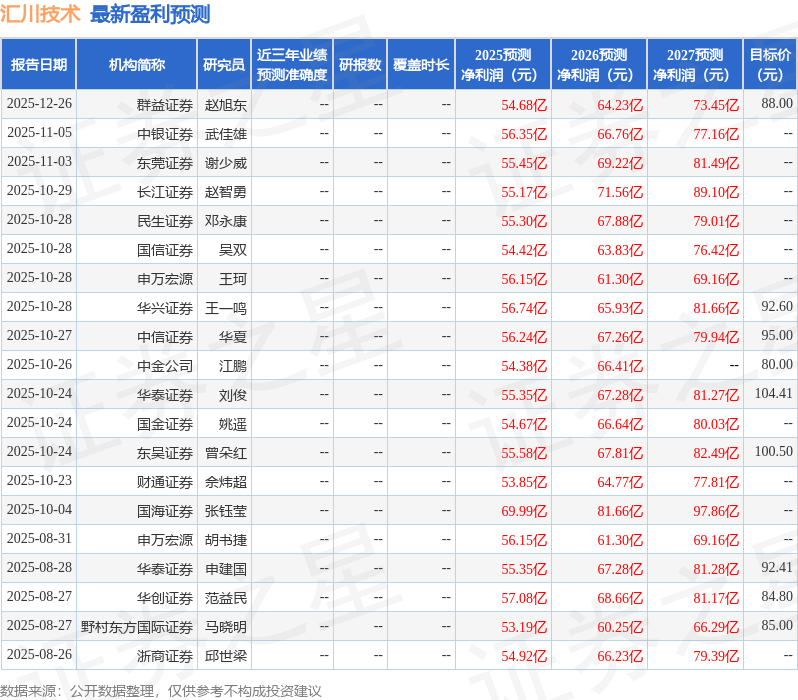Select analyst 申建国

coord(225,570)
